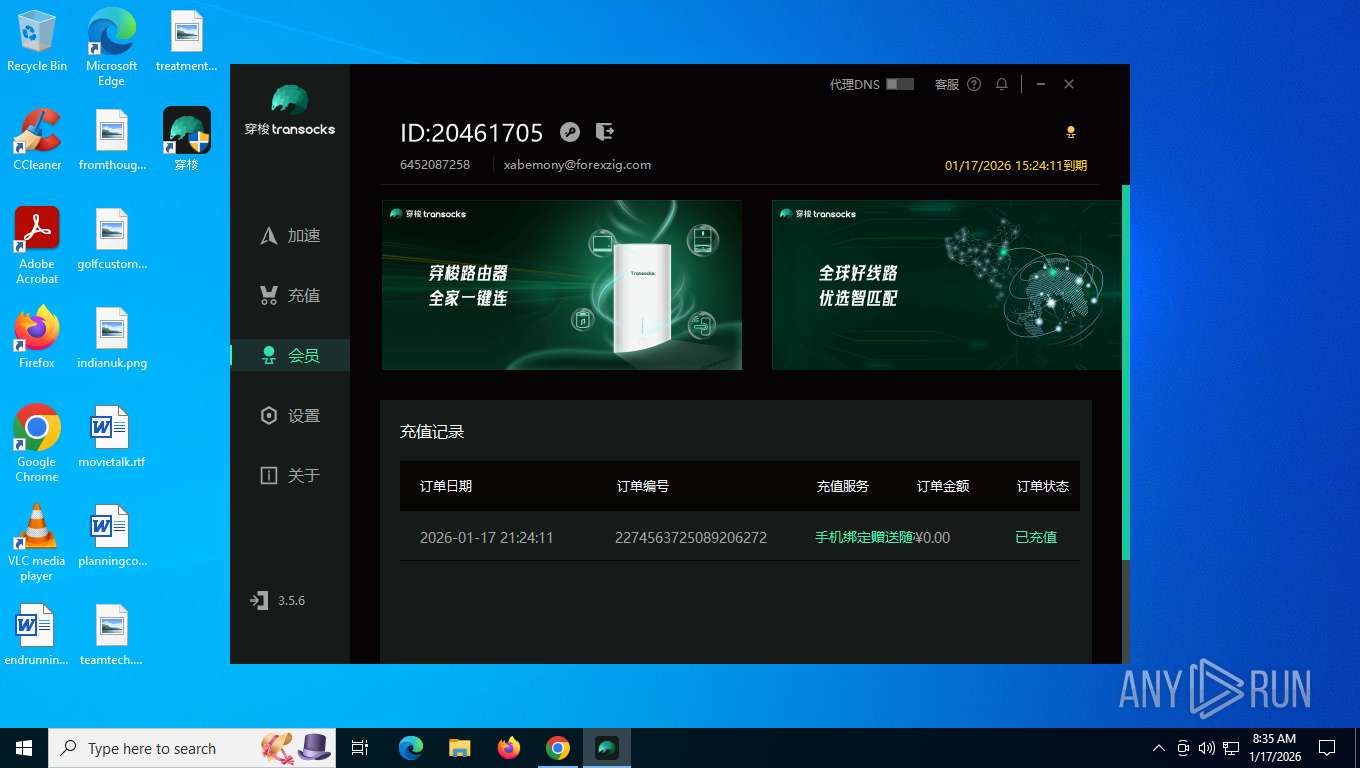Image resolution: width=1360 pixels, height=768 pixels.
Task: Open the 穿梭路由器 router banner
Action: click(x=562, y=285)
